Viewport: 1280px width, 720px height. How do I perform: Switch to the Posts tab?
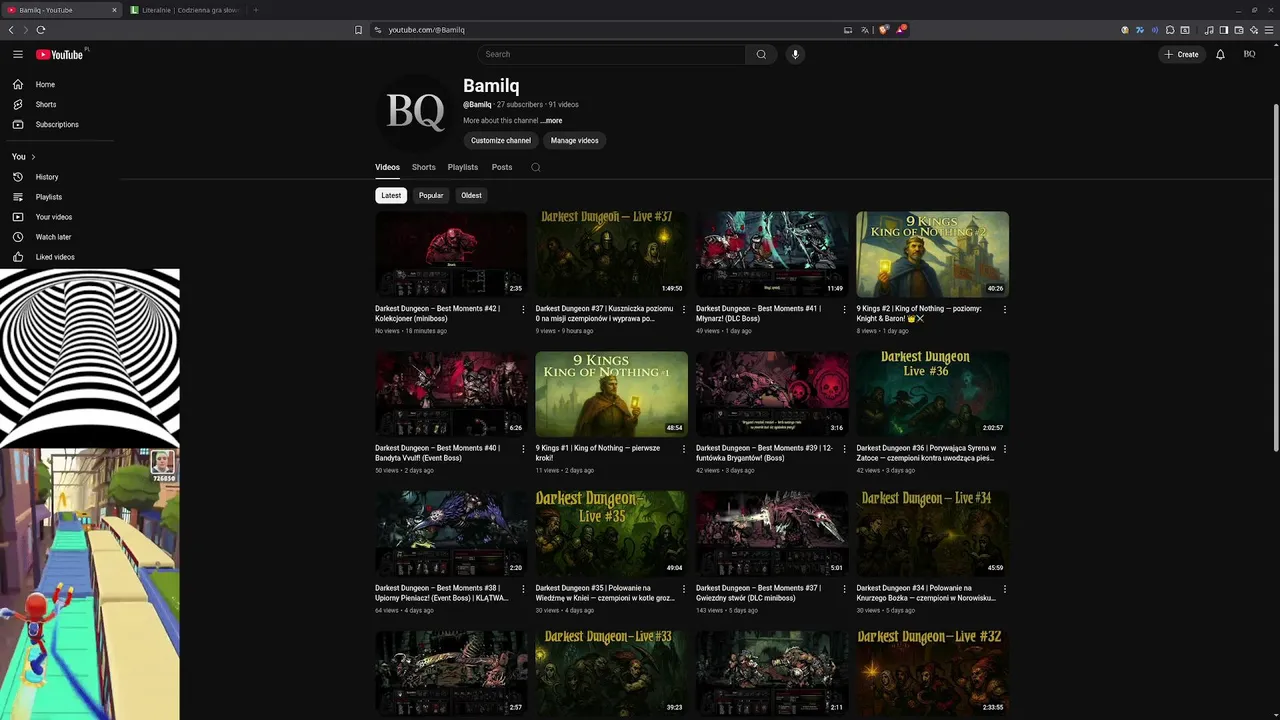(x=502, y=167)
